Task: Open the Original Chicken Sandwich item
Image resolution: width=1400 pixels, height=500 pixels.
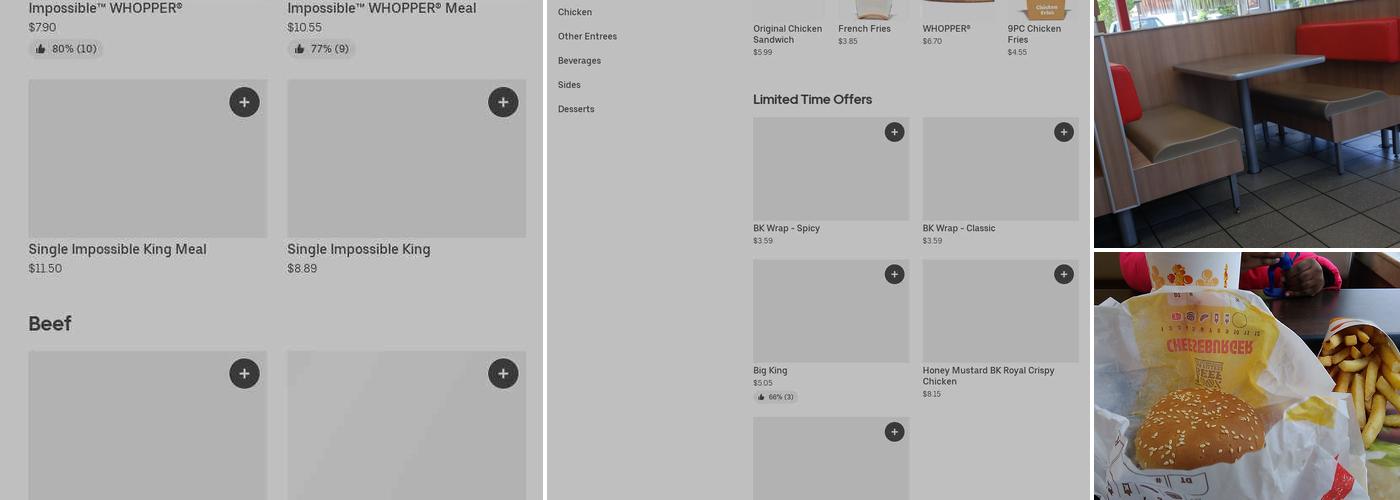Action: tap(787, 34)
